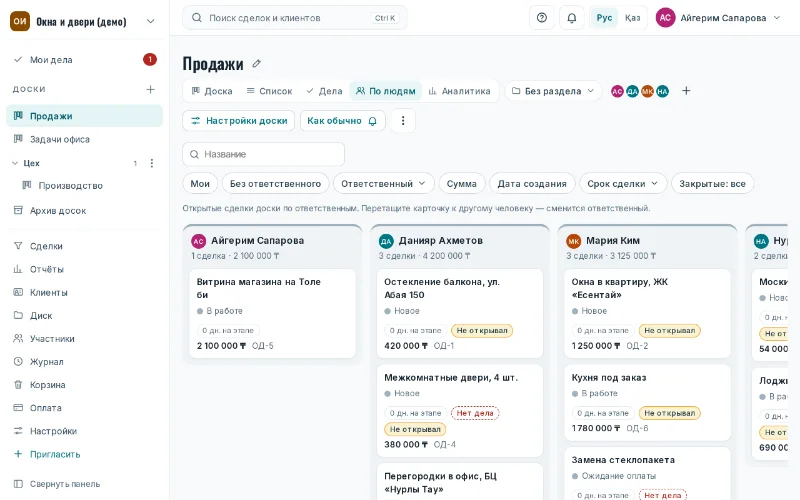
Task: Click Нет дела badge on Межкомнатные двери
Action: (x=475, y=413)
